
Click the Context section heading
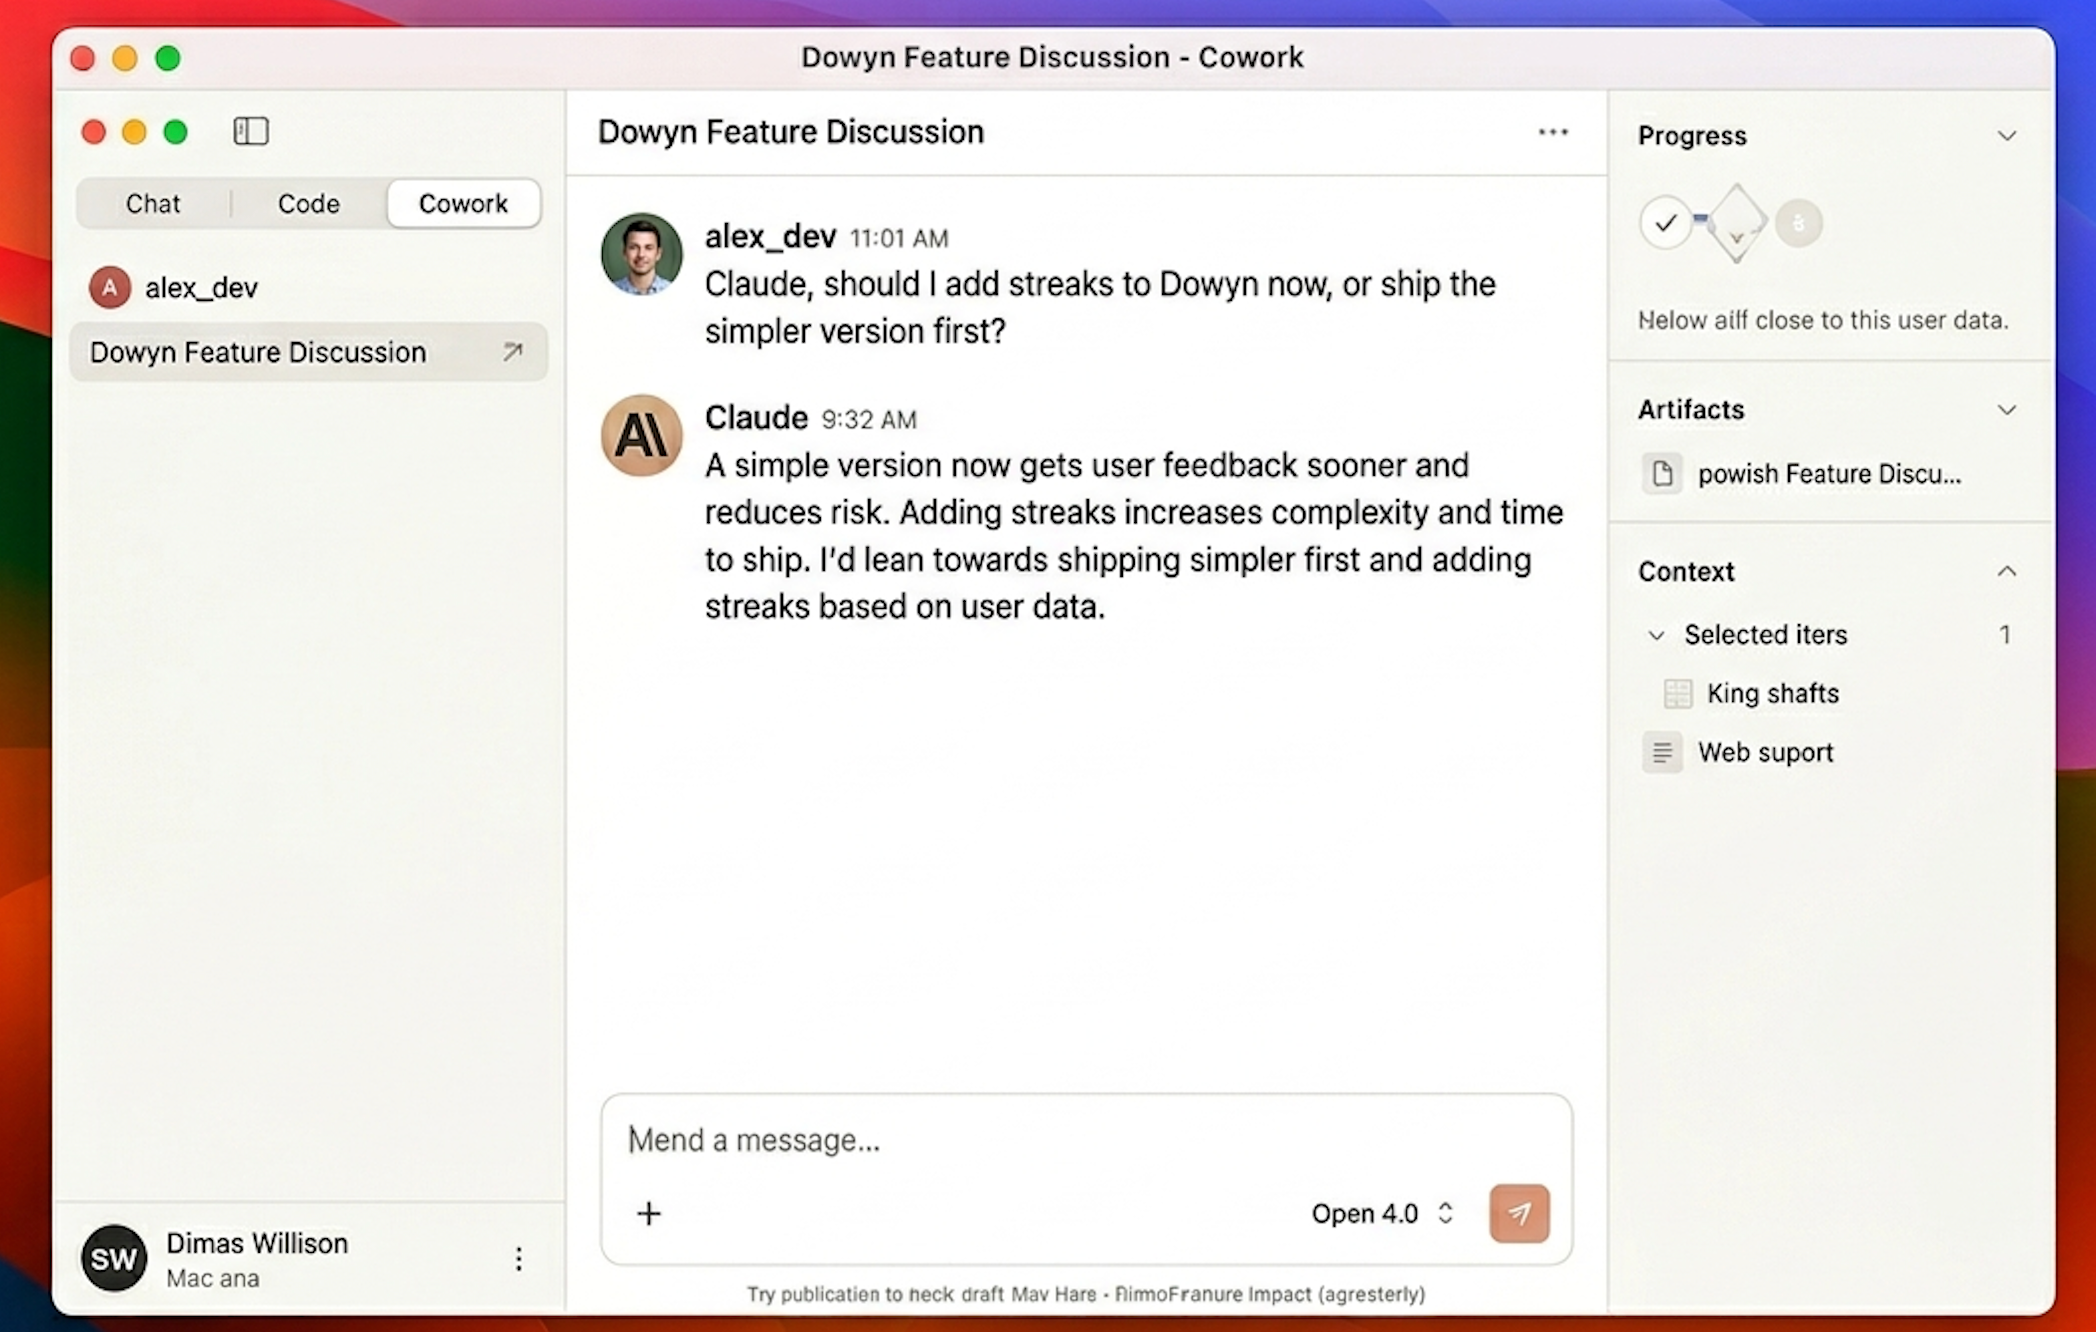(x=1686, y=572)
